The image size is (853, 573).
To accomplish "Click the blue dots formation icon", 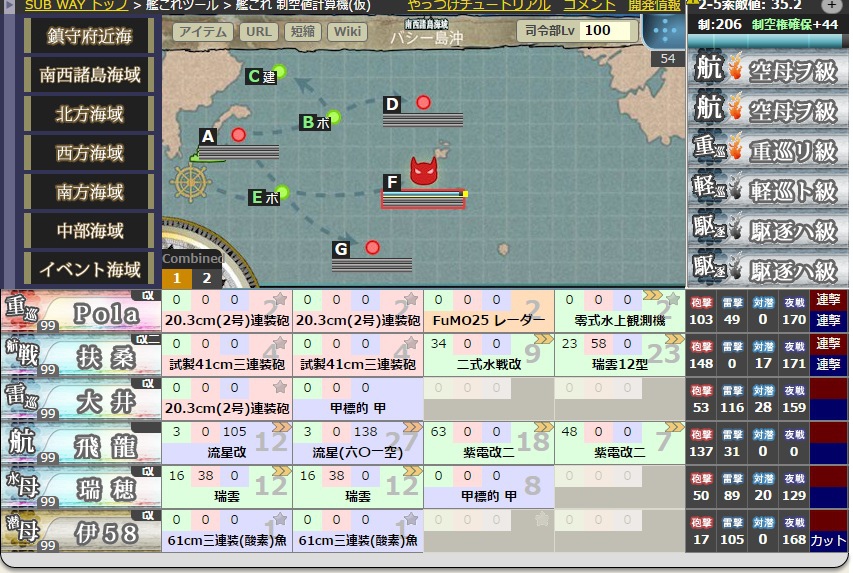I will click(x=664, y=30).
